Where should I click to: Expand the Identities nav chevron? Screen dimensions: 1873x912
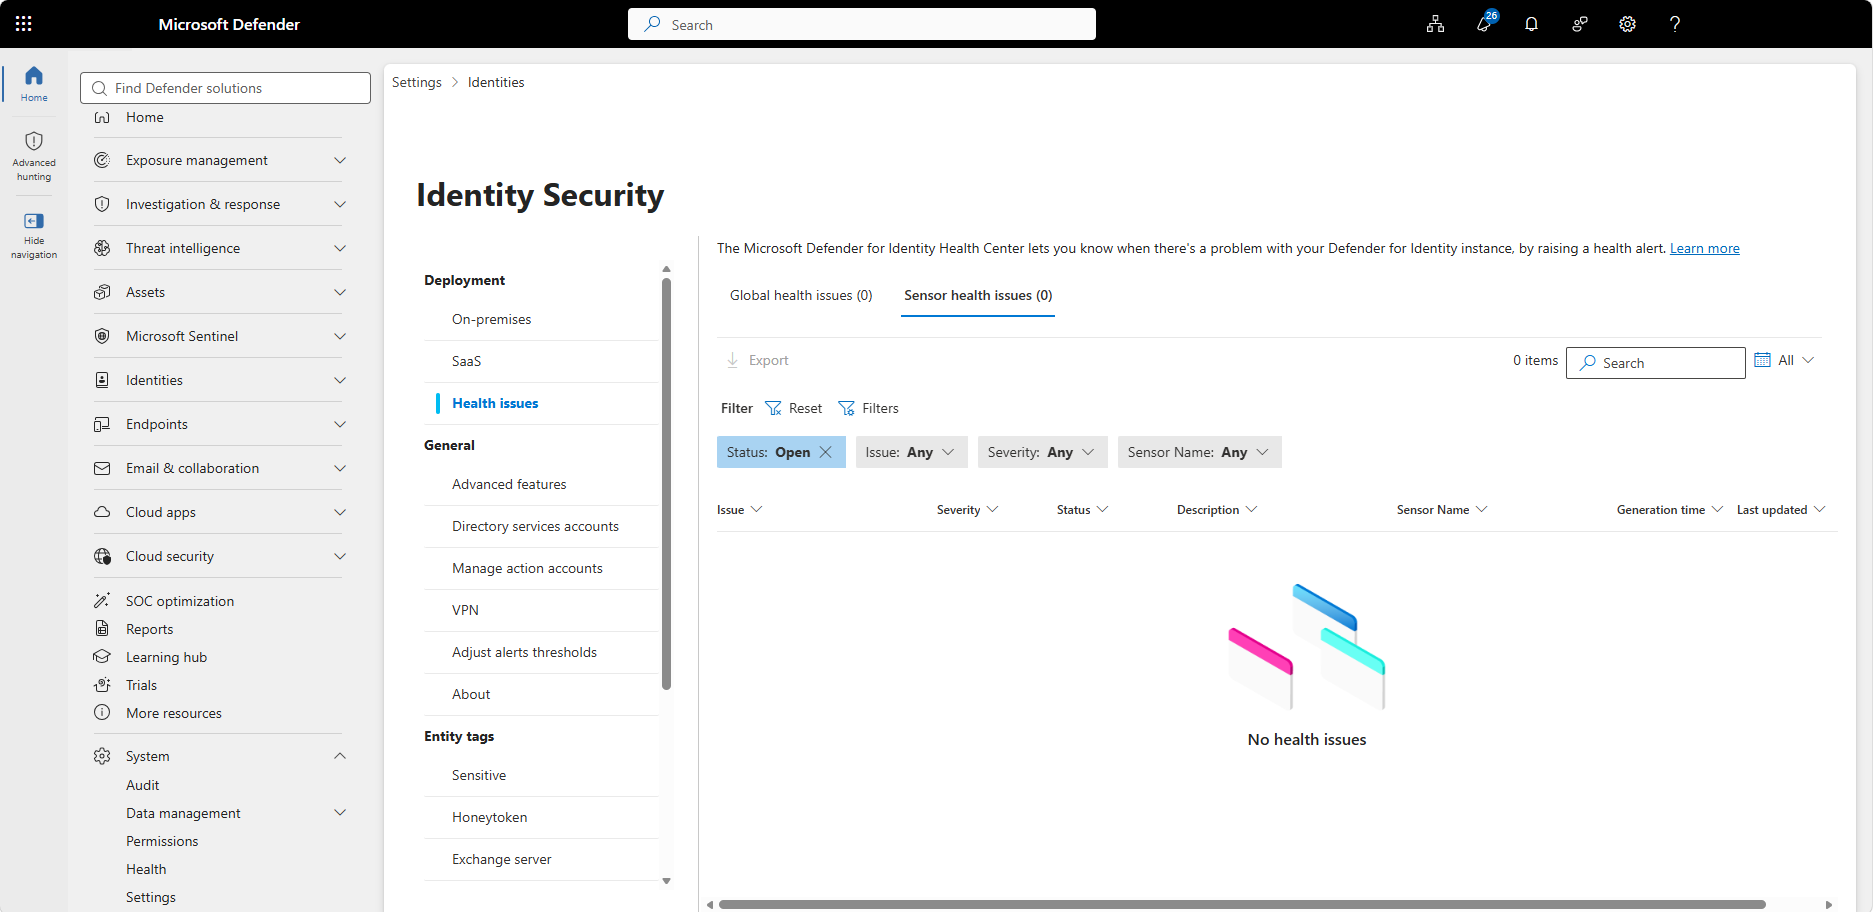[x=340, y=380]
